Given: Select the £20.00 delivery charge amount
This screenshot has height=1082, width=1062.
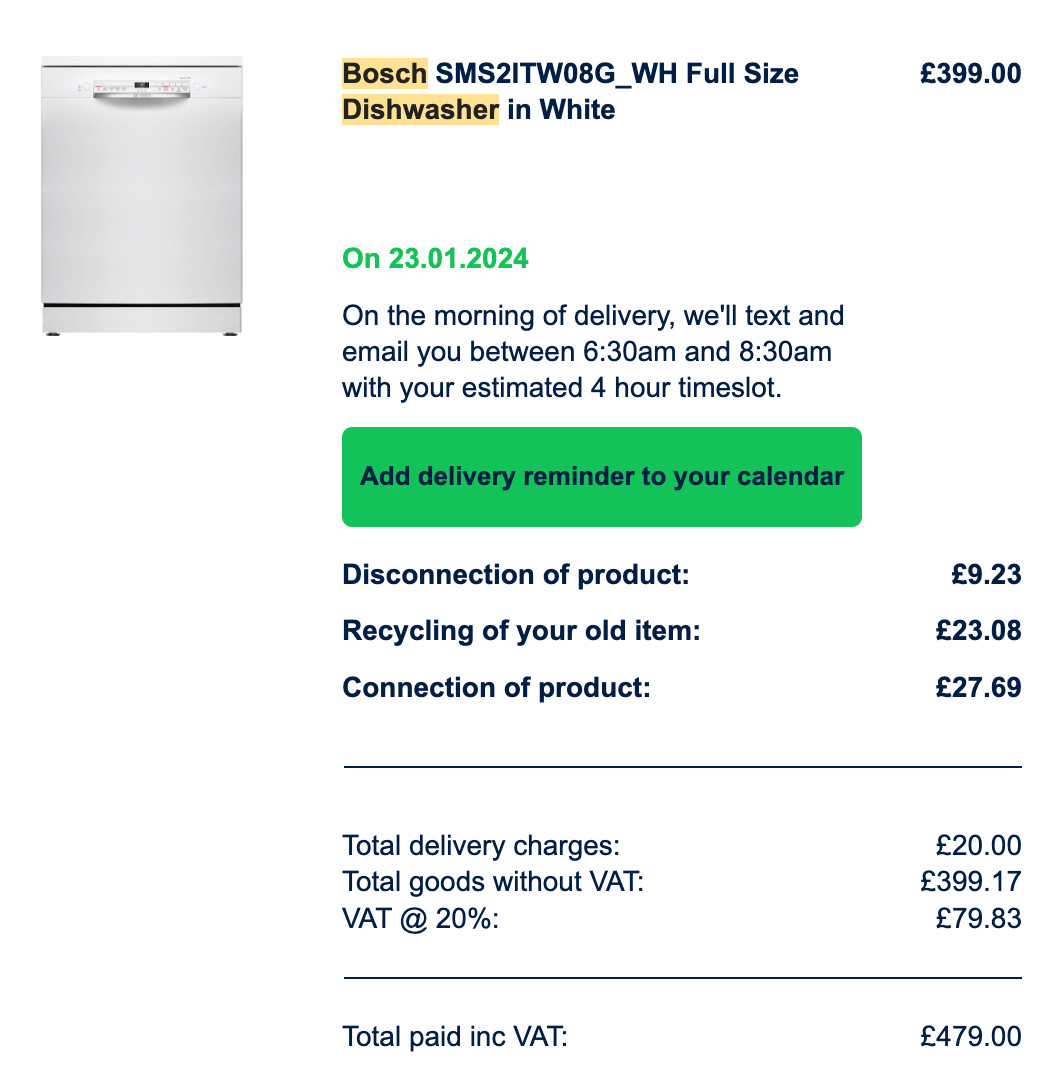Looking at the screenshot, I should pyautogui.click(x=978, y=846).
